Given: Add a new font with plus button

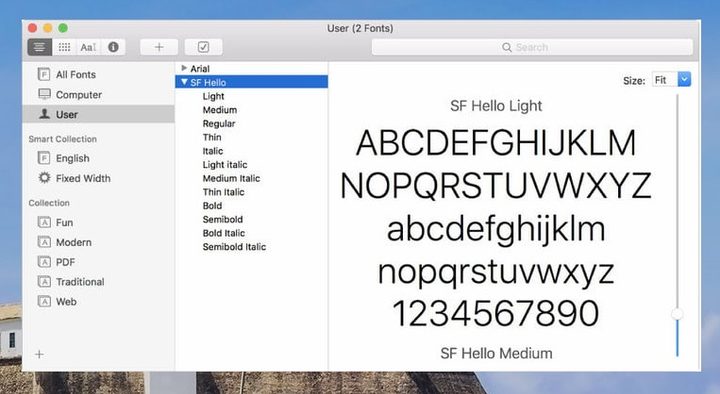Looking at the screenshot, I should pos(159,47).
